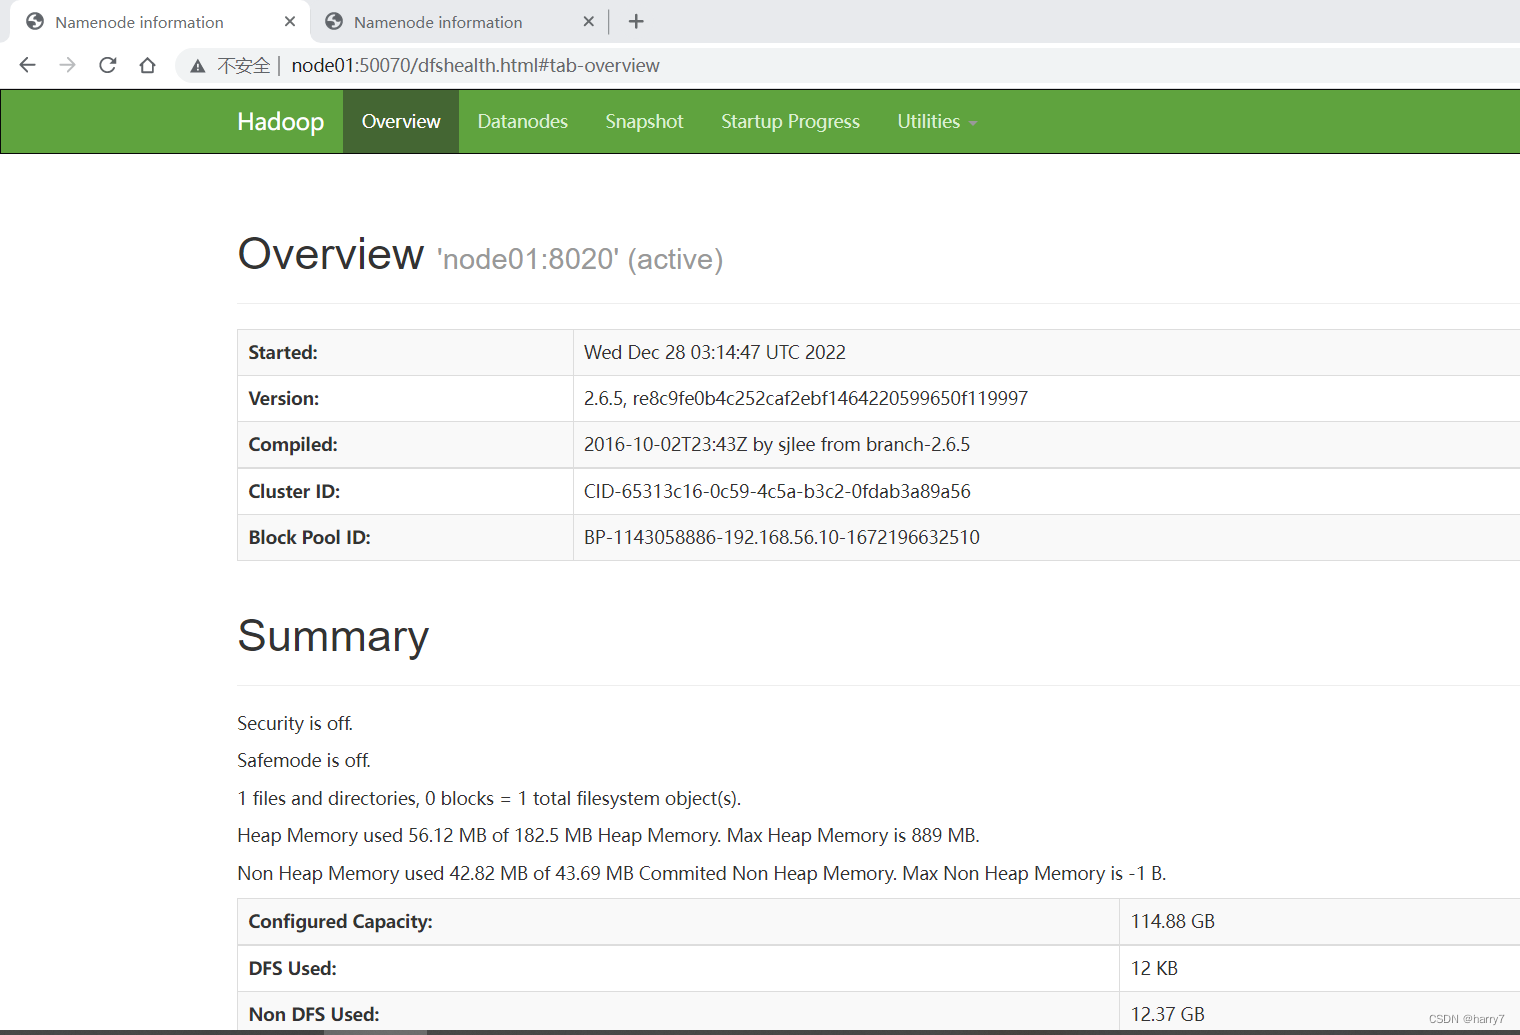Click the 'Safemode is off.' line
Viewport: 1520px width, 1035px height.
pos(304,760)
